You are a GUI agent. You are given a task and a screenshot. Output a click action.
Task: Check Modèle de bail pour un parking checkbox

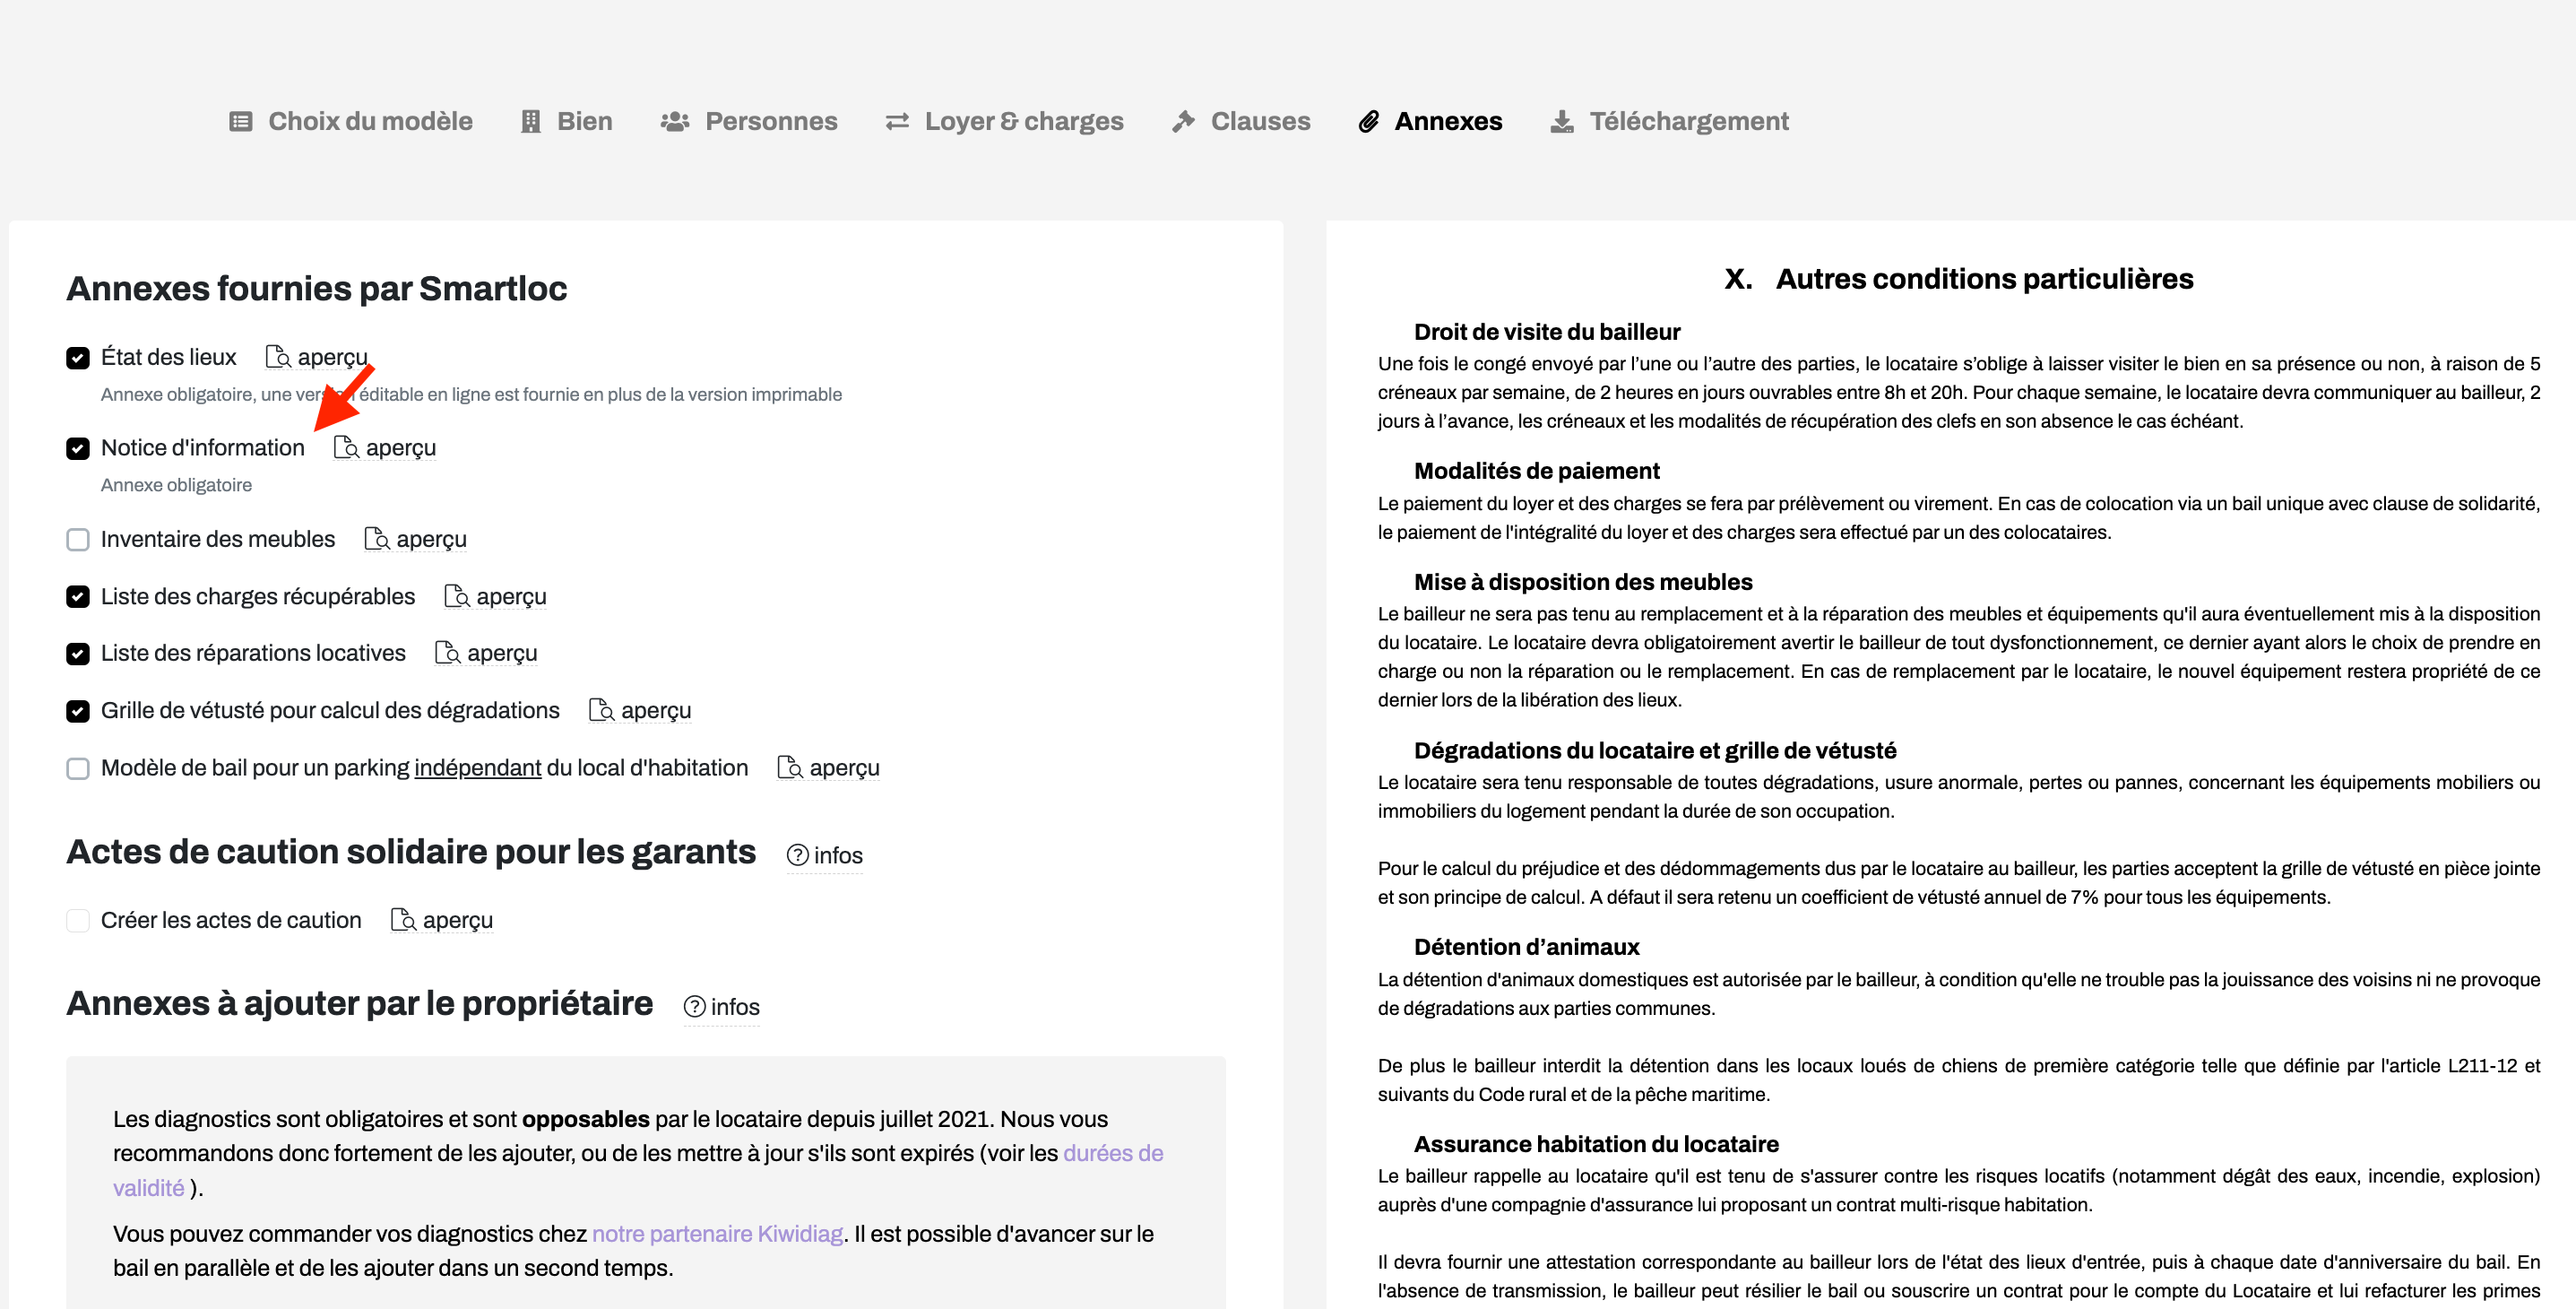(x=78, y=768)
